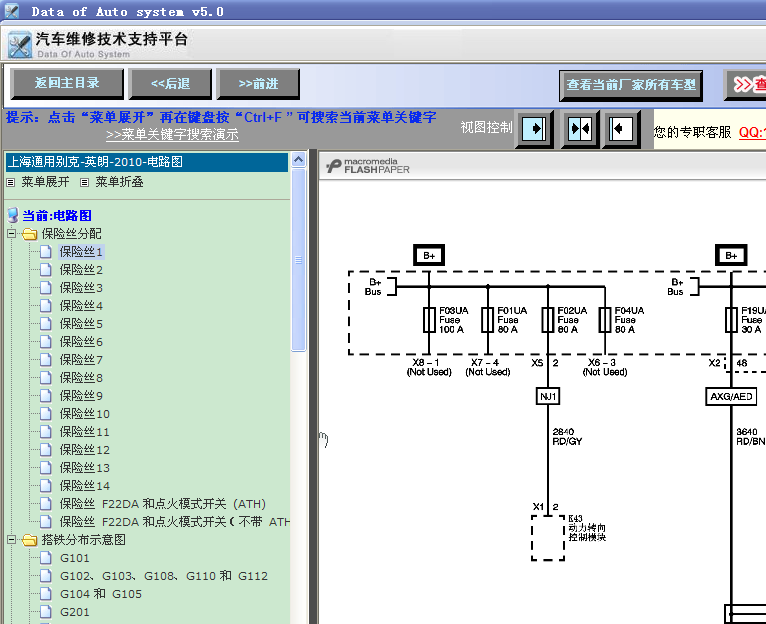This screenshot has width=766, height=624.
Task: Click the F02UA Fuse 80 A label
Action: 572,320
